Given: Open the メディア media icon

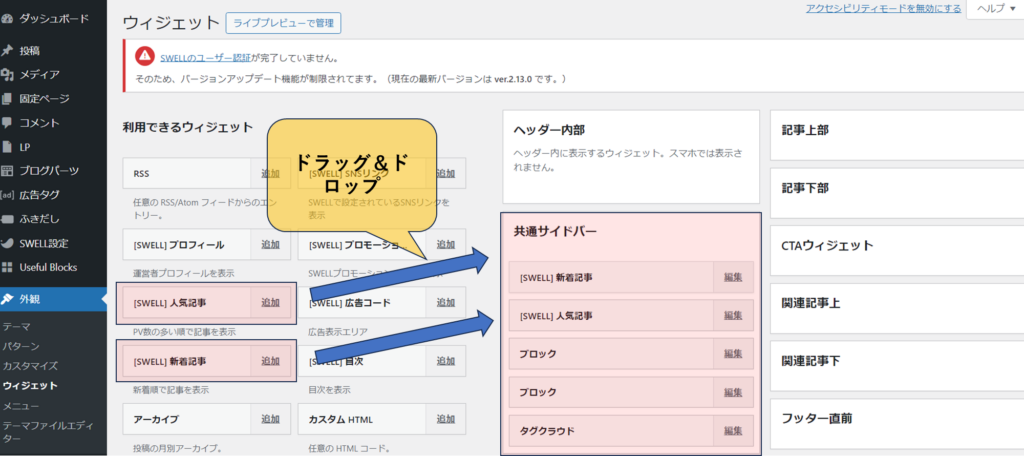Looking at the screenshot, I should pos(8,74).
